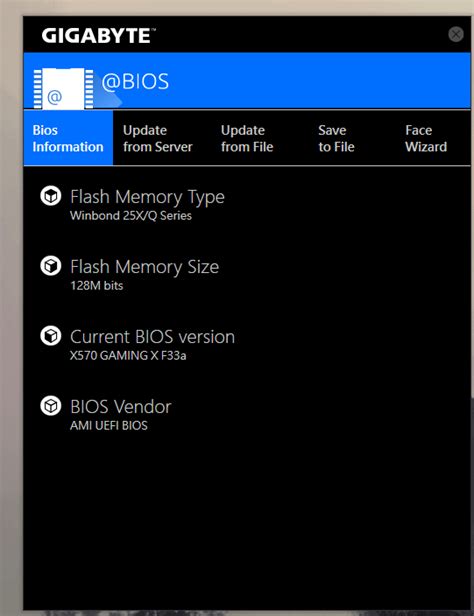Click the Current BIOS version cube icon
This screenshot has height=616, width=474.
pos(51,336)
